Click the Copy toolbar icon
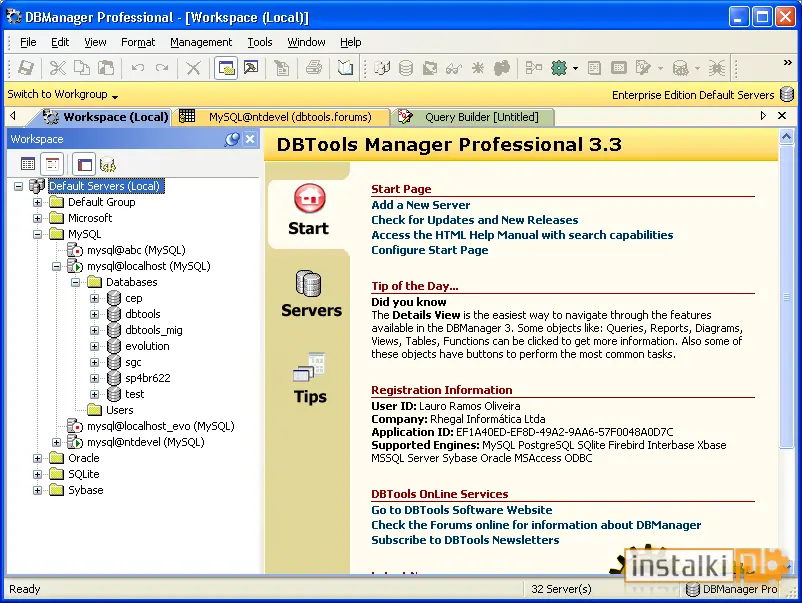This screenshot has height=603, width=802. coord(82,68)
